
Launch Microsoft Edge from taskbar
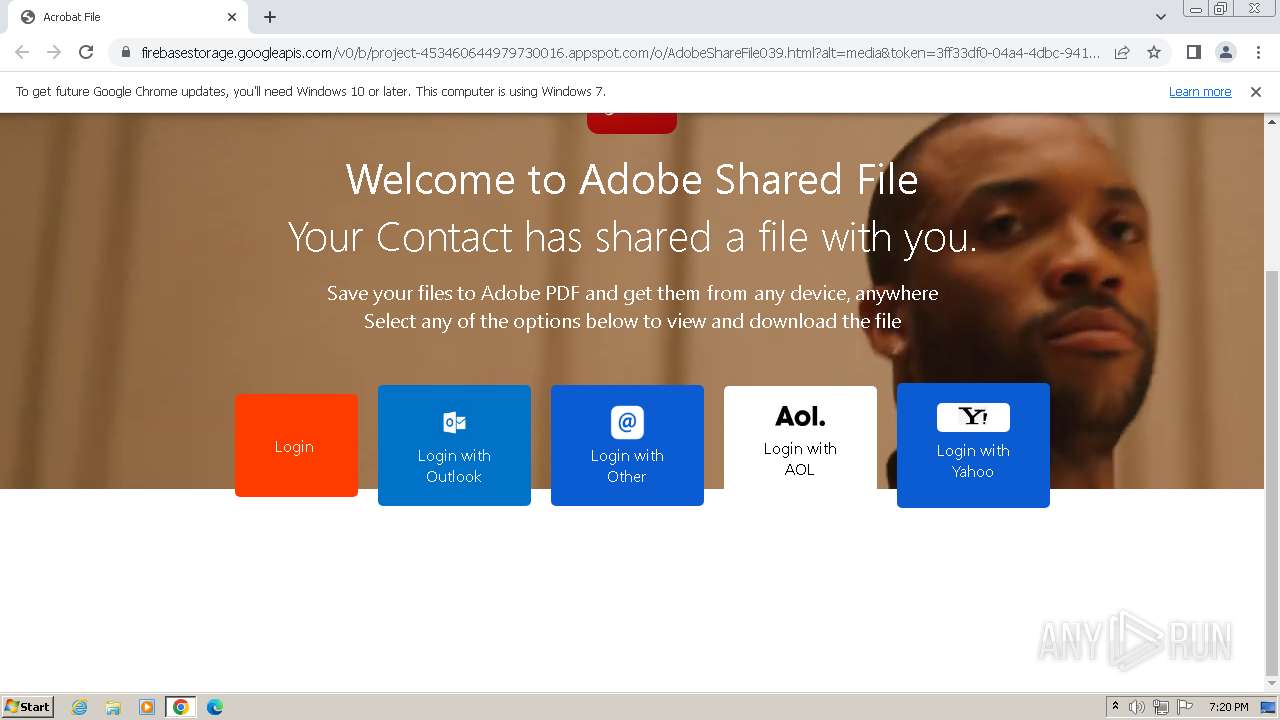[x=214, y=707]
